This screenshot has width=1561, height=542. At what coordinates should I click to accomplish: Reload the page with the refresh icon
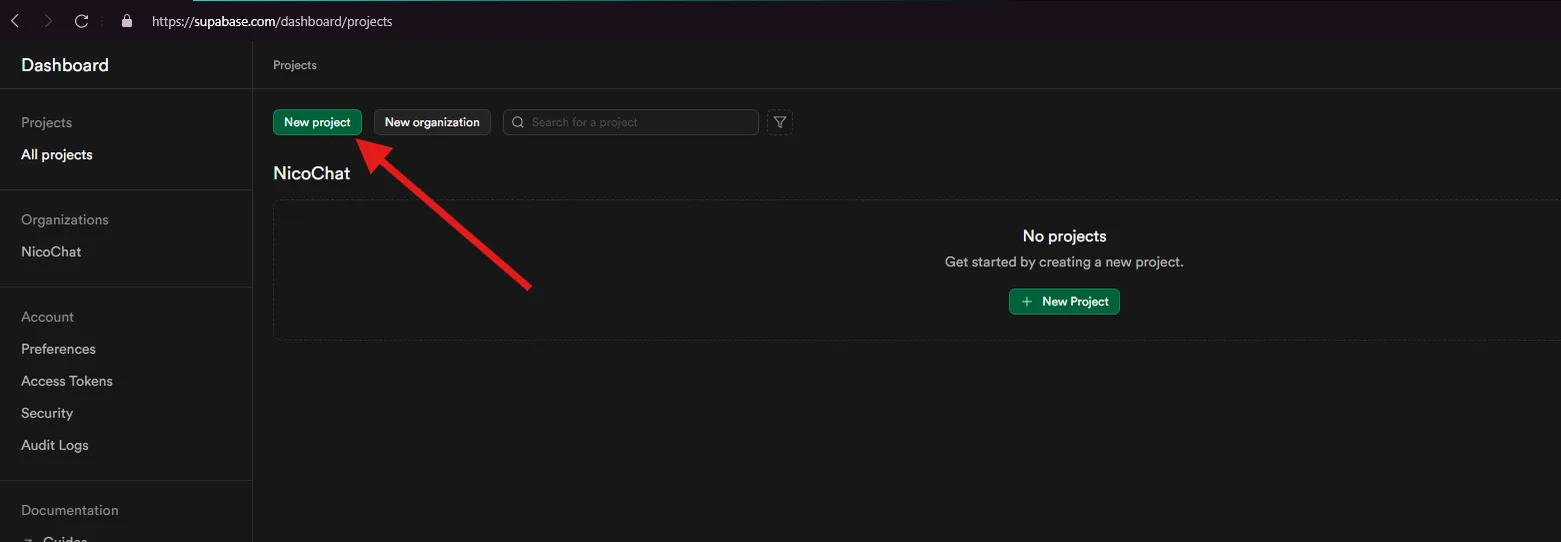pyautogui.click(x=82, y=20)
